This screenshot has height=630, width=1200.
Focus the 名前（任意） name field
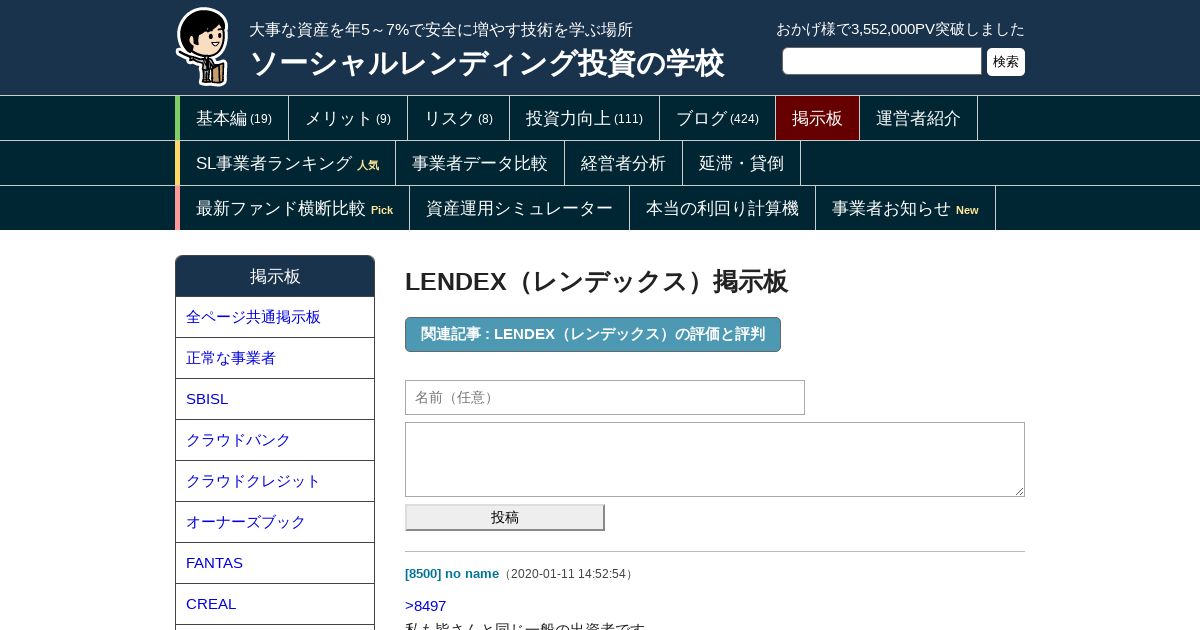point(605,397)
